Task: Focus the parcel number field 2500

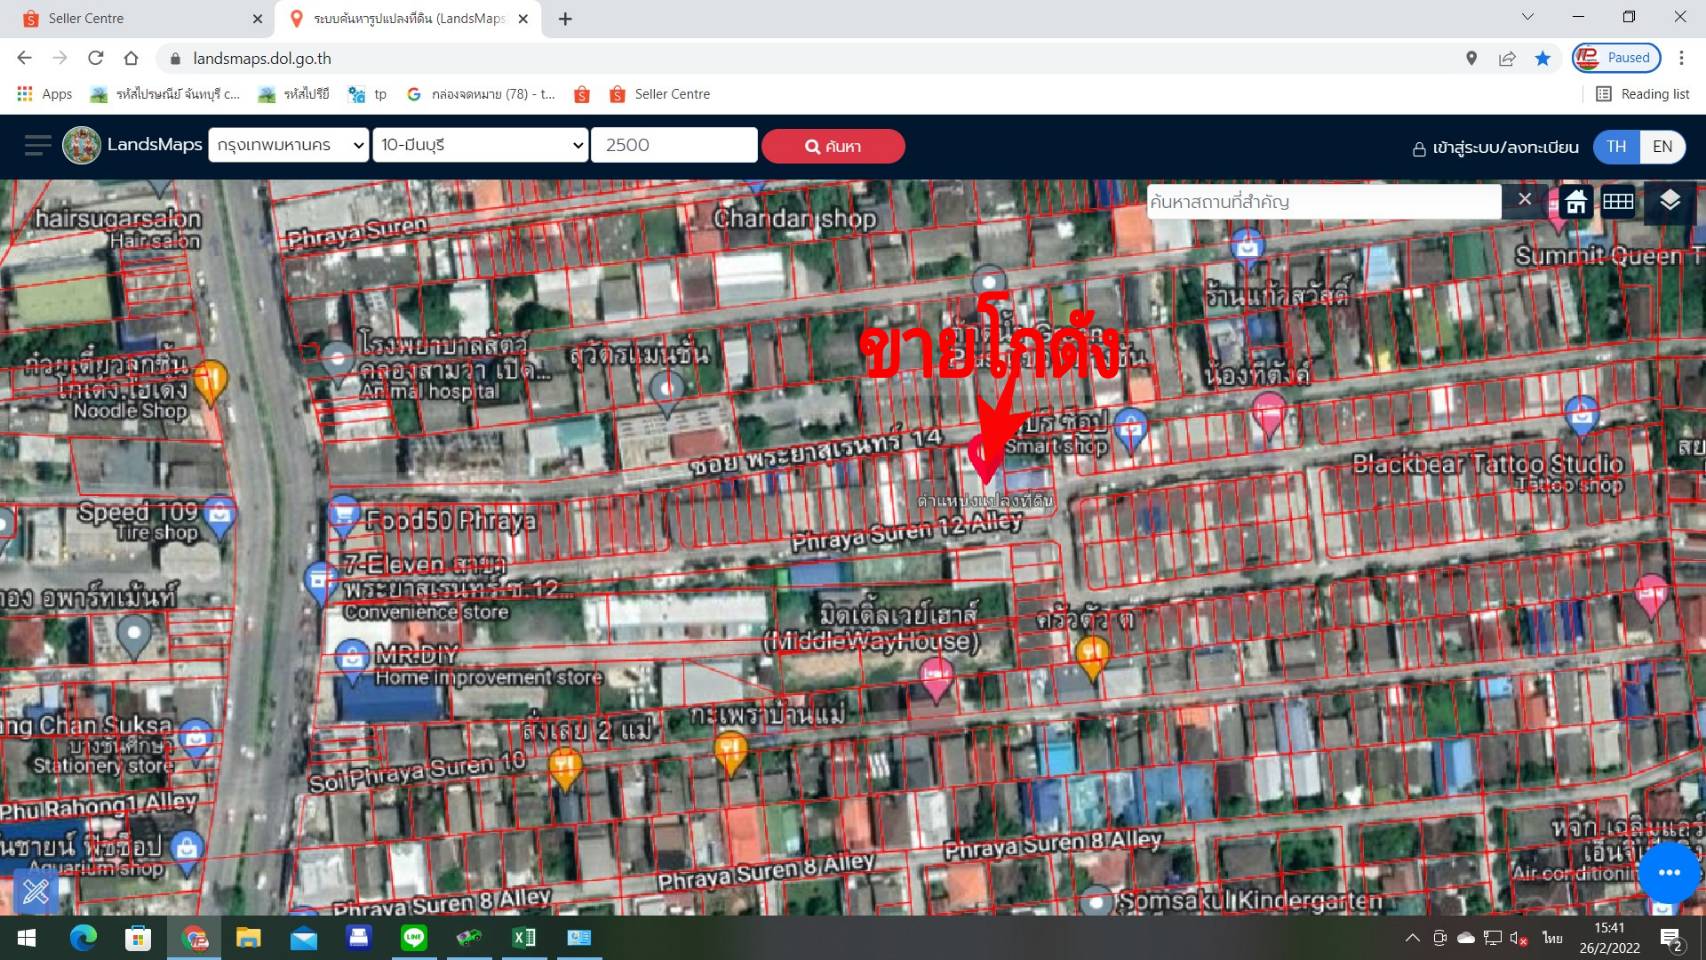Action: point(674,145)
